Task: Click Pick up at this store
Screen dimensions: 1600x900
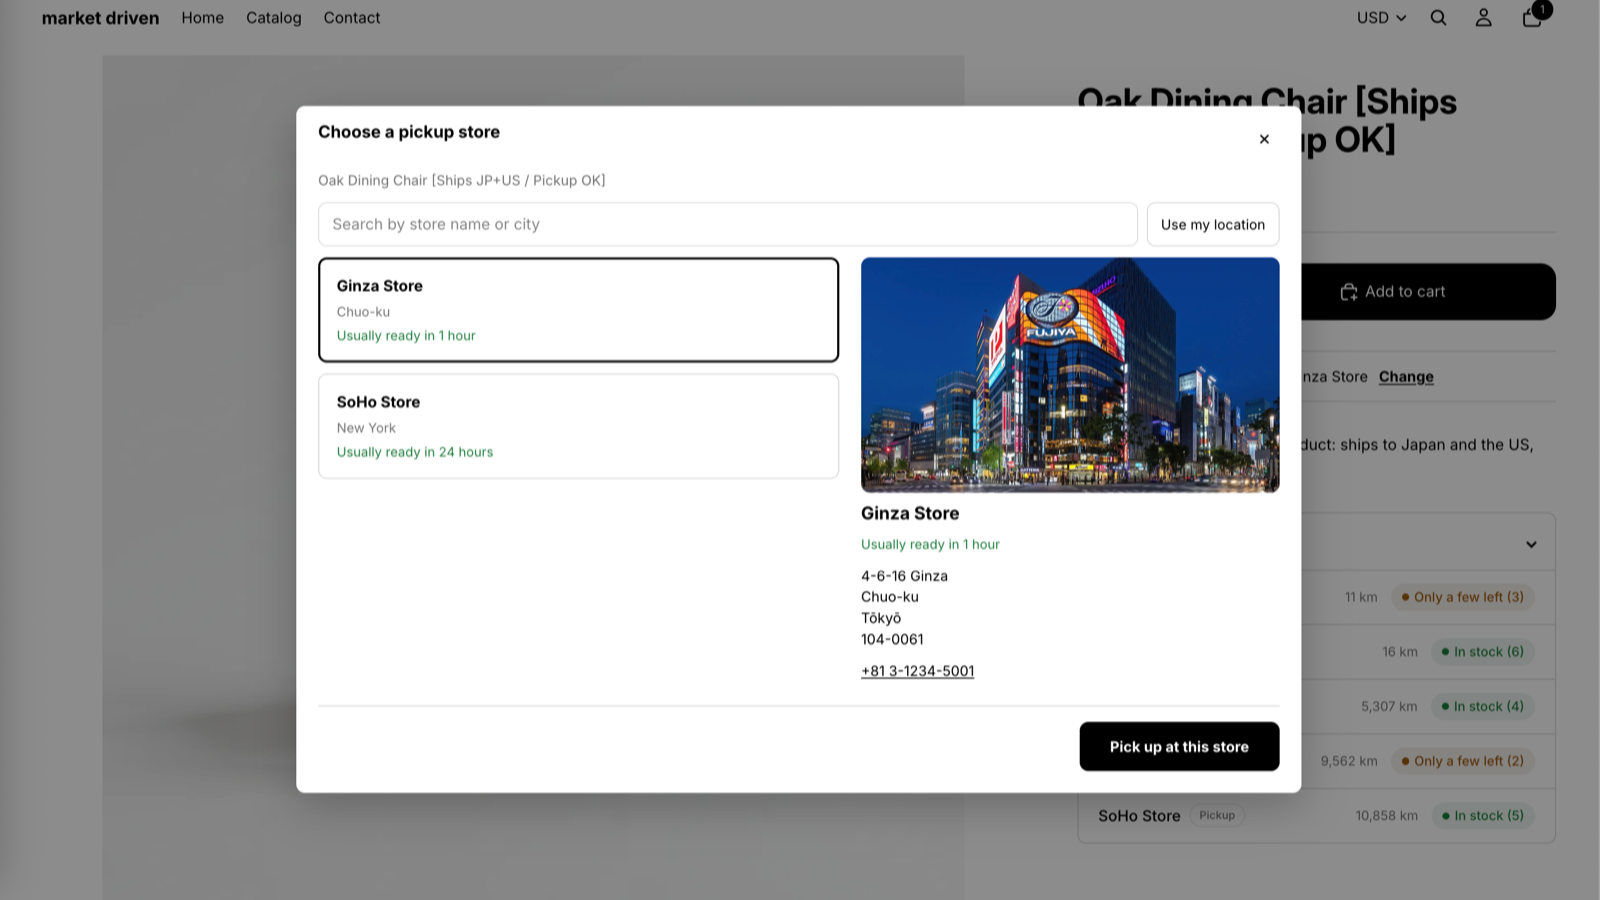Action: click(x=1179, y=747)
